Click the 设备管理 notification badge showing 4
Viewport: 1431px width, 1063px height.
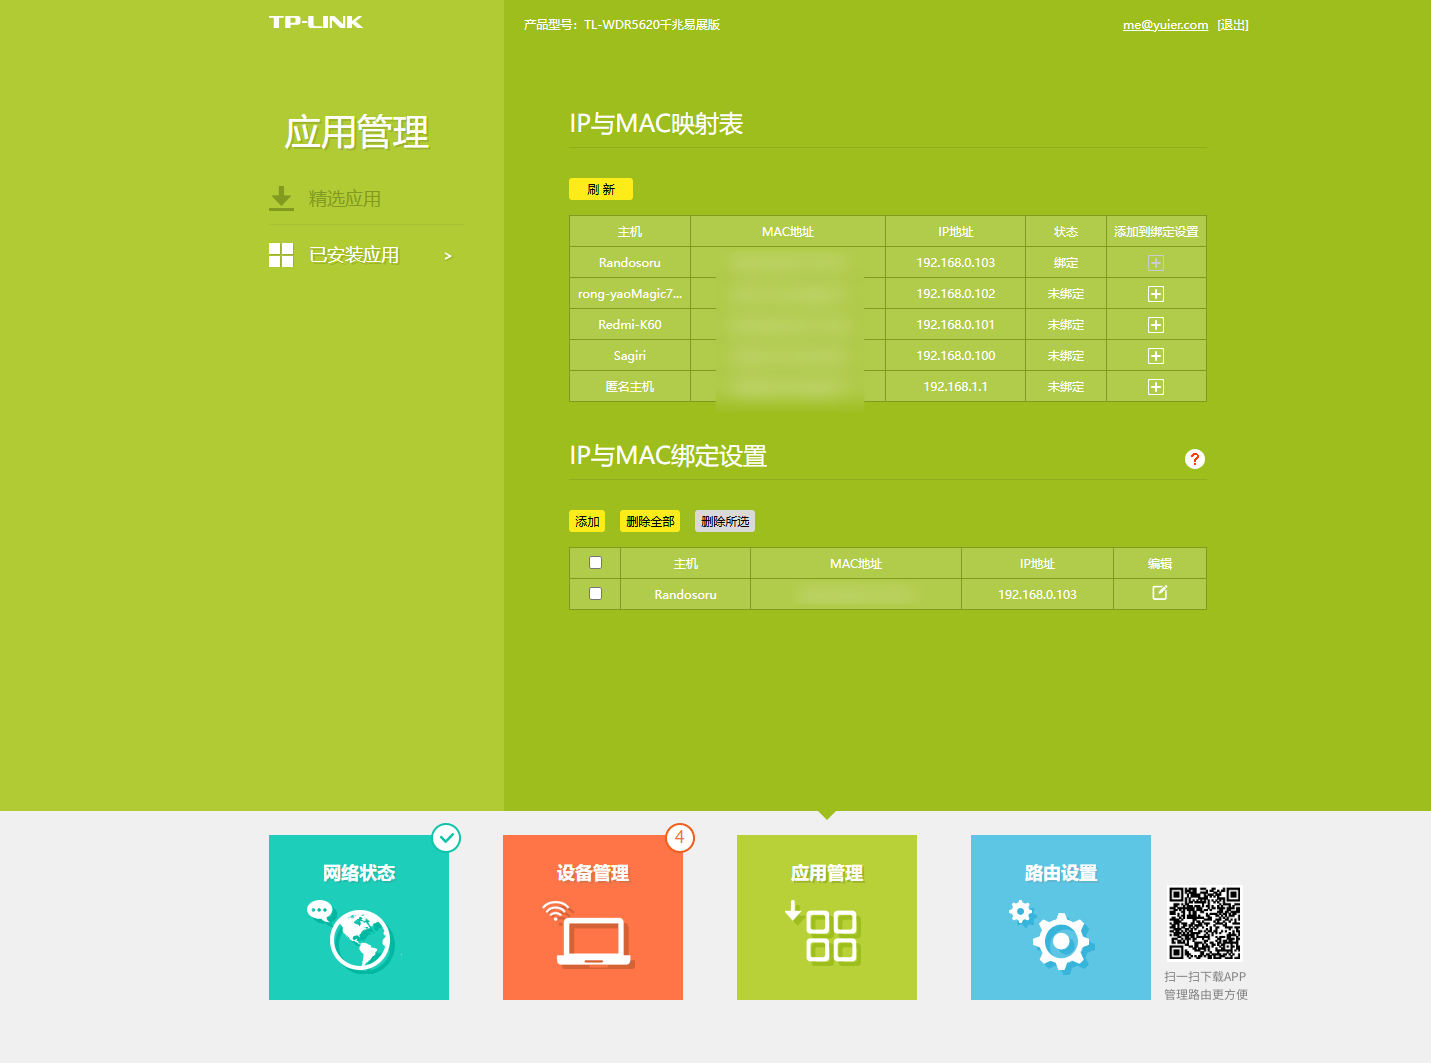coord(680,837)
